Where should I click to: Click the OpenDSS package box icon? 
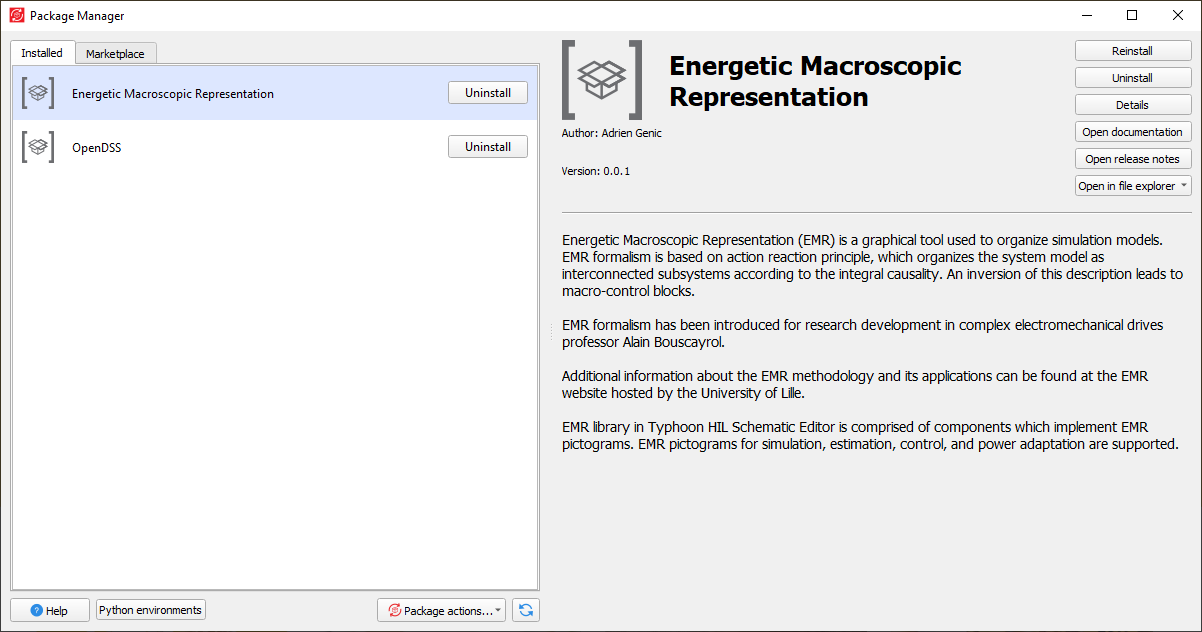click(x=38, y=147)
